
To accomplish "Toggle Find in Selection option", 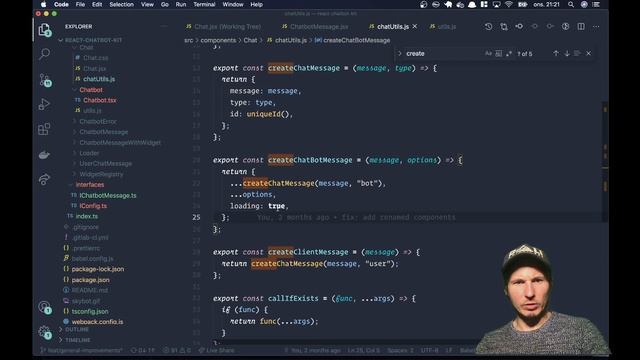I will 577,53.
